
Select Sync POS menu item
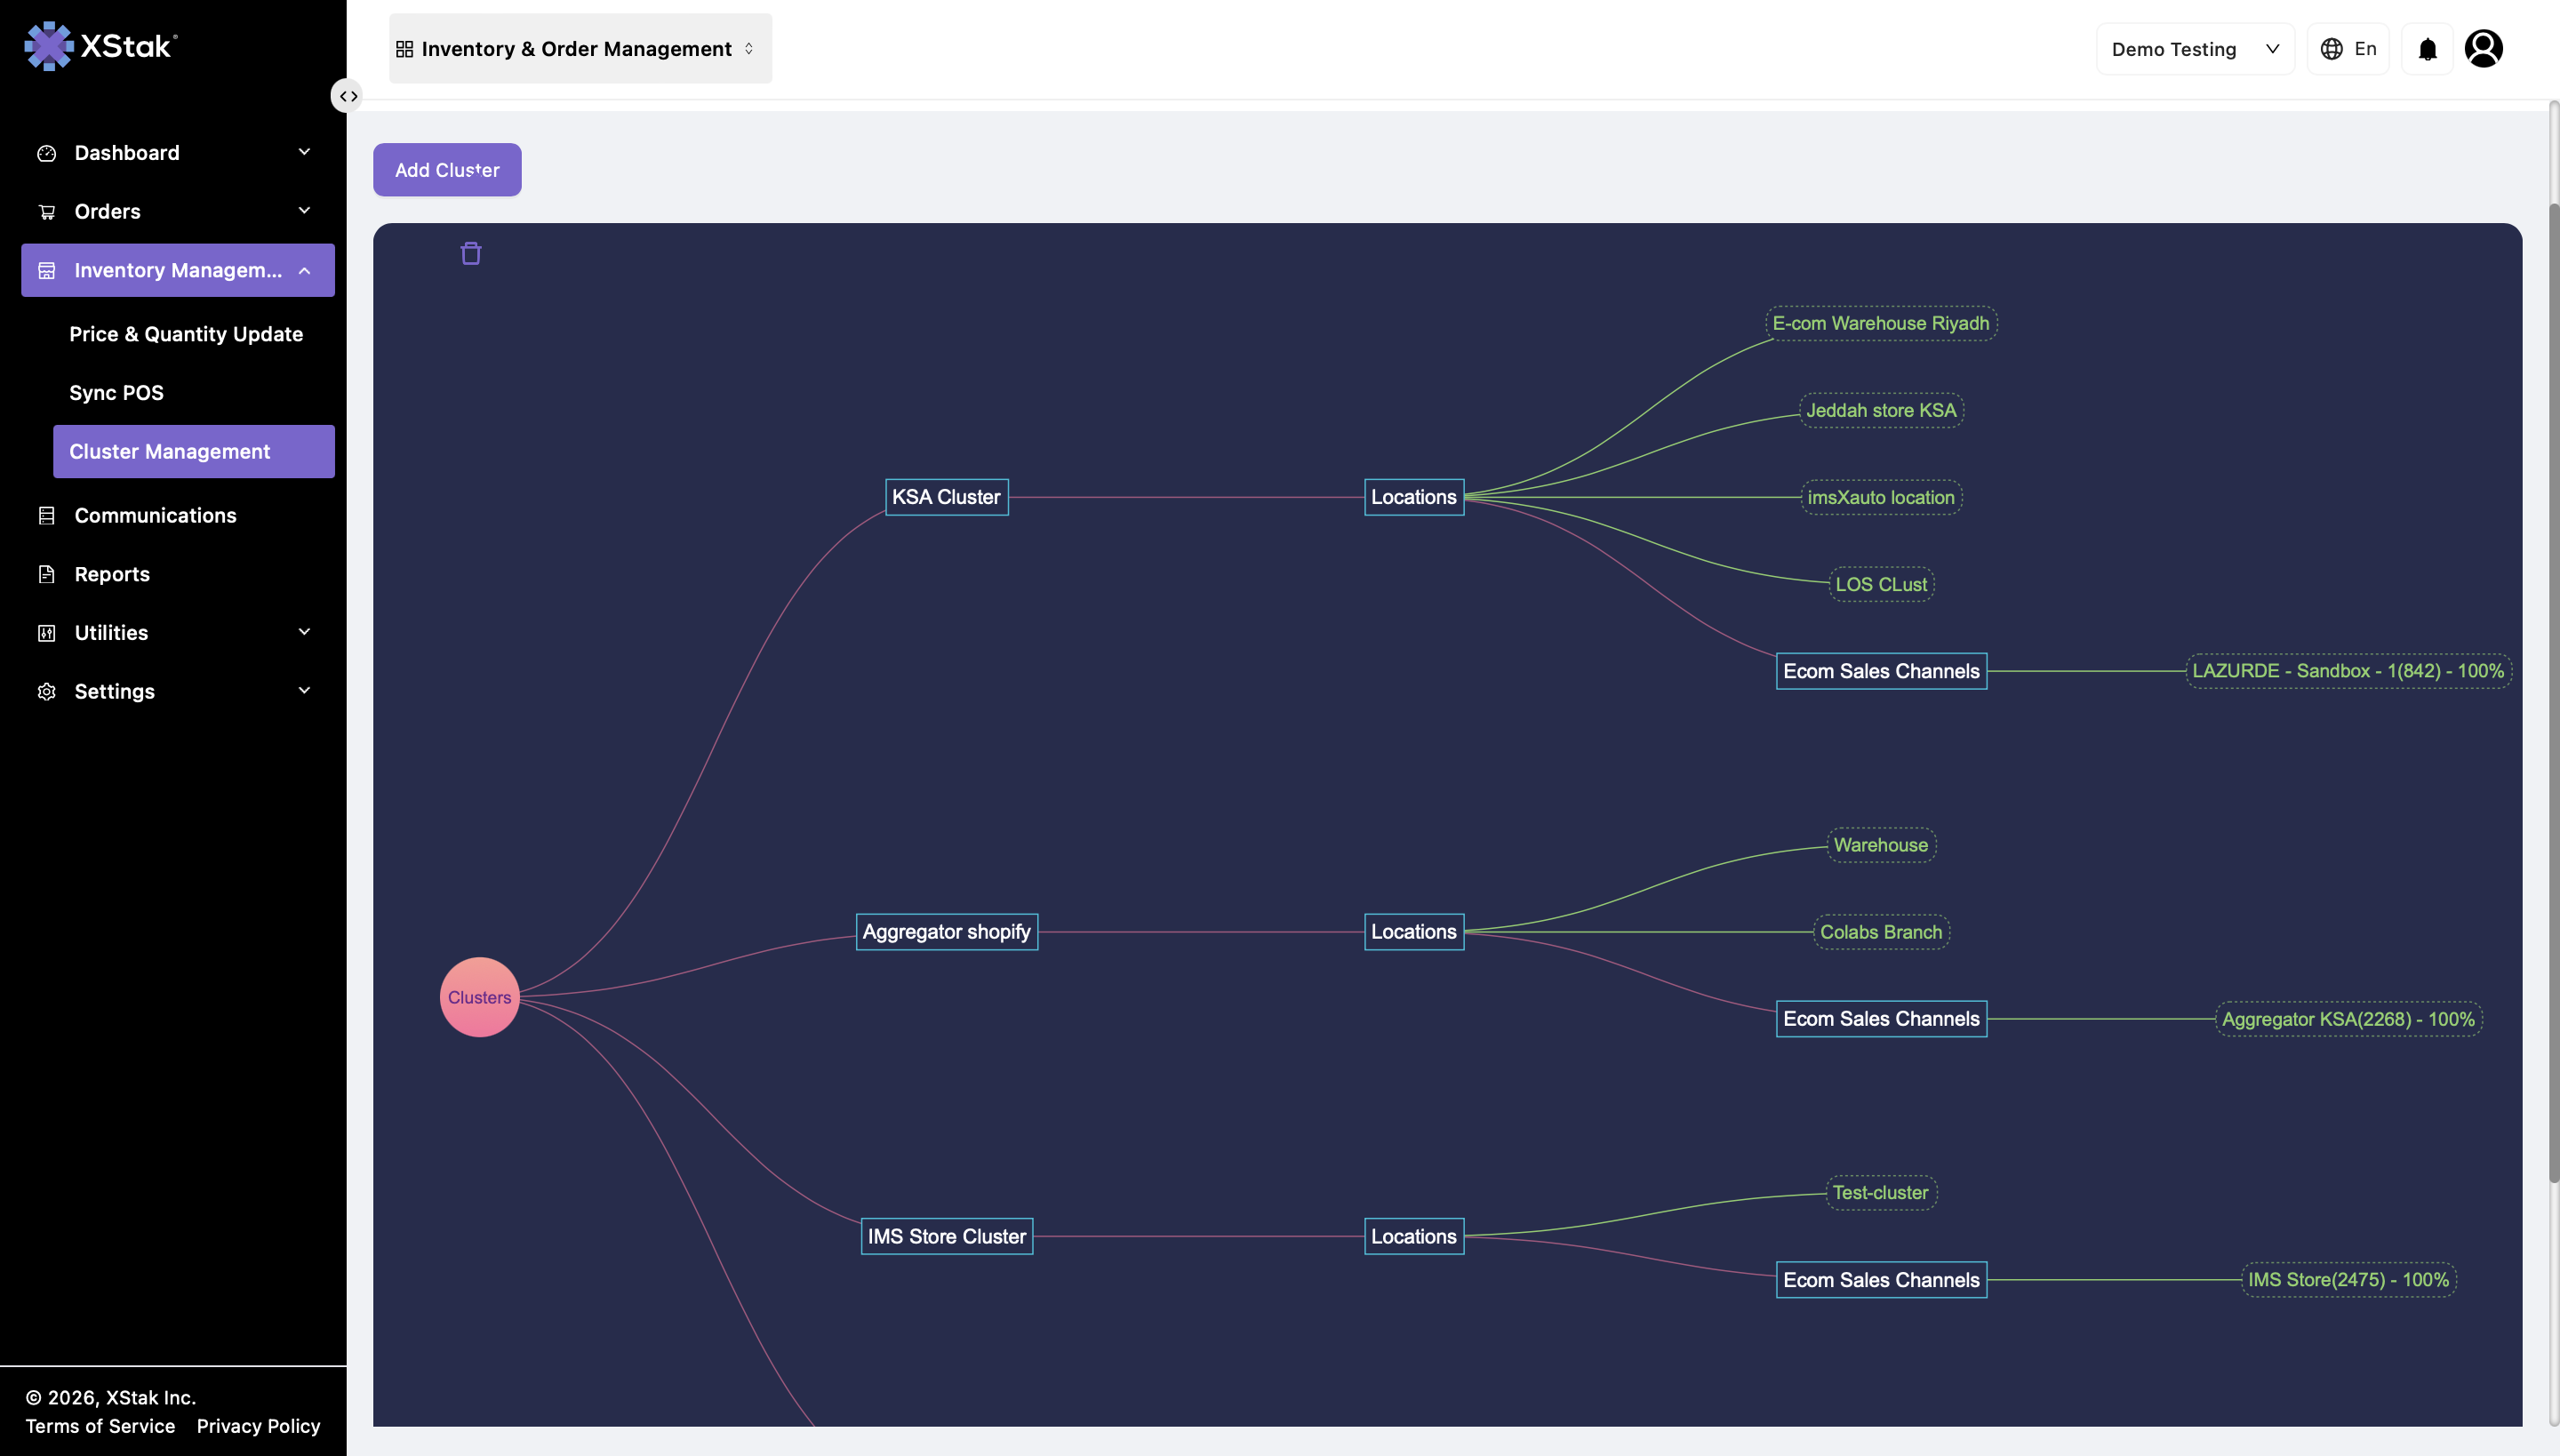tap(117, 393)
